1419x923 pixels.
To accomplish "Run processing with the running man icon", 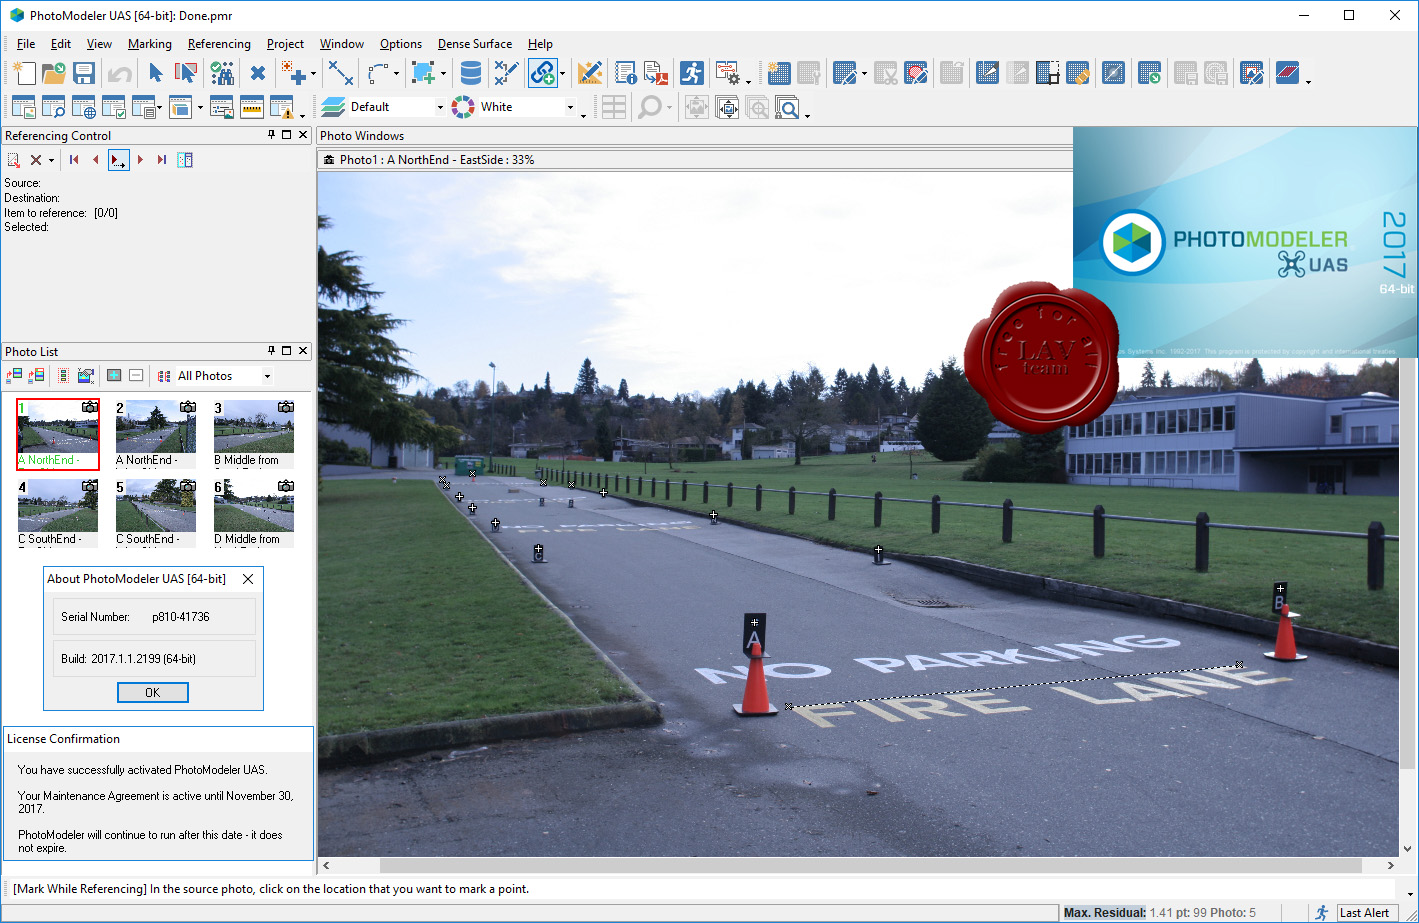I will click(x=692, y=73).
